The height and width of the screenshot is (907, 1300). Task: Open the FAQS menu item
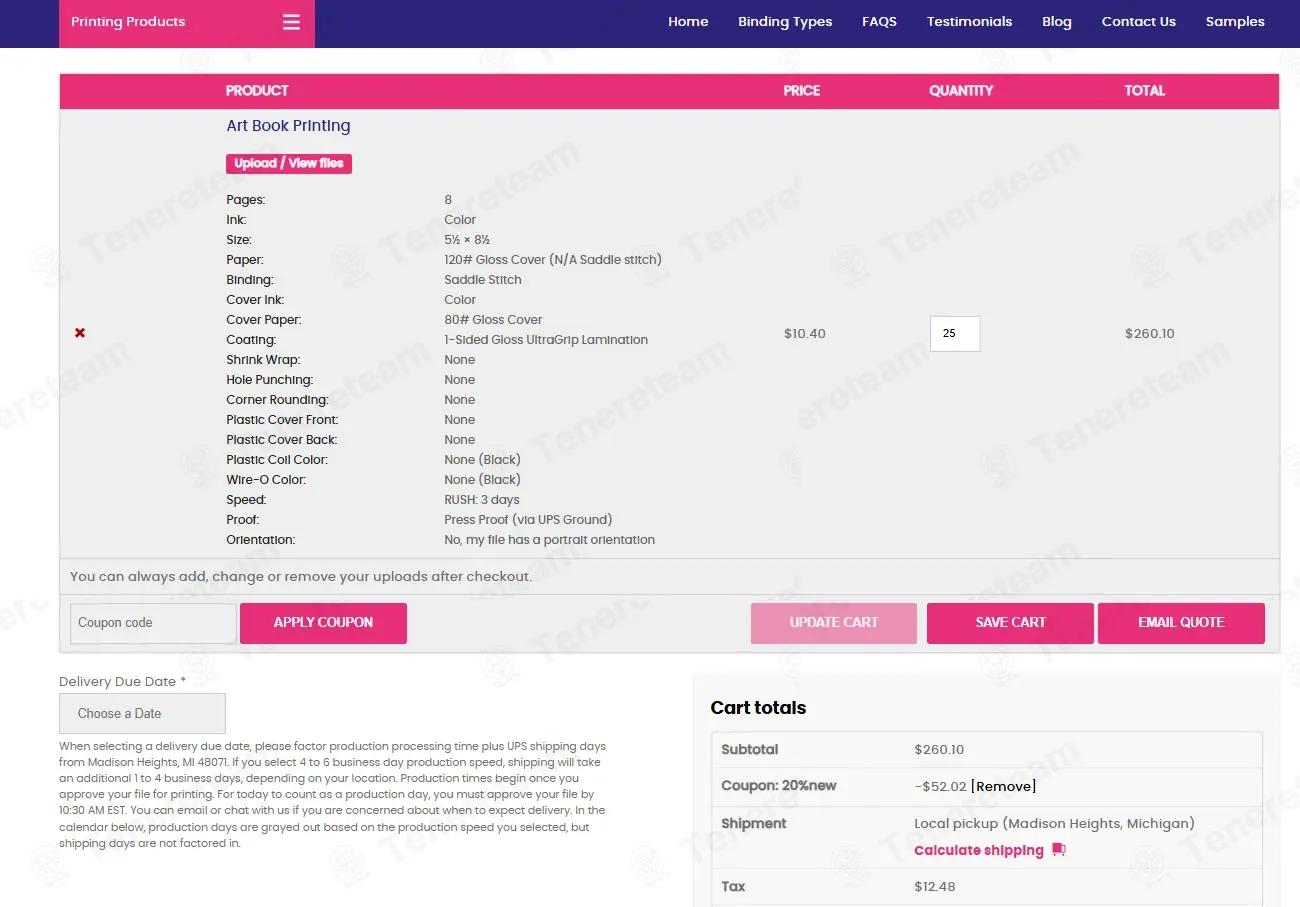point(879,22)
